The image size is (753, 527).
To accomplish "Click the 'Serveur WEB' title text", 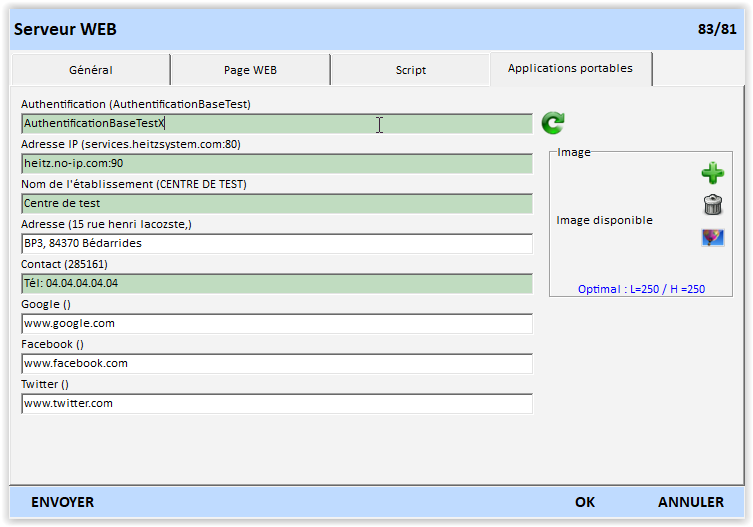I will coord(65,29).
